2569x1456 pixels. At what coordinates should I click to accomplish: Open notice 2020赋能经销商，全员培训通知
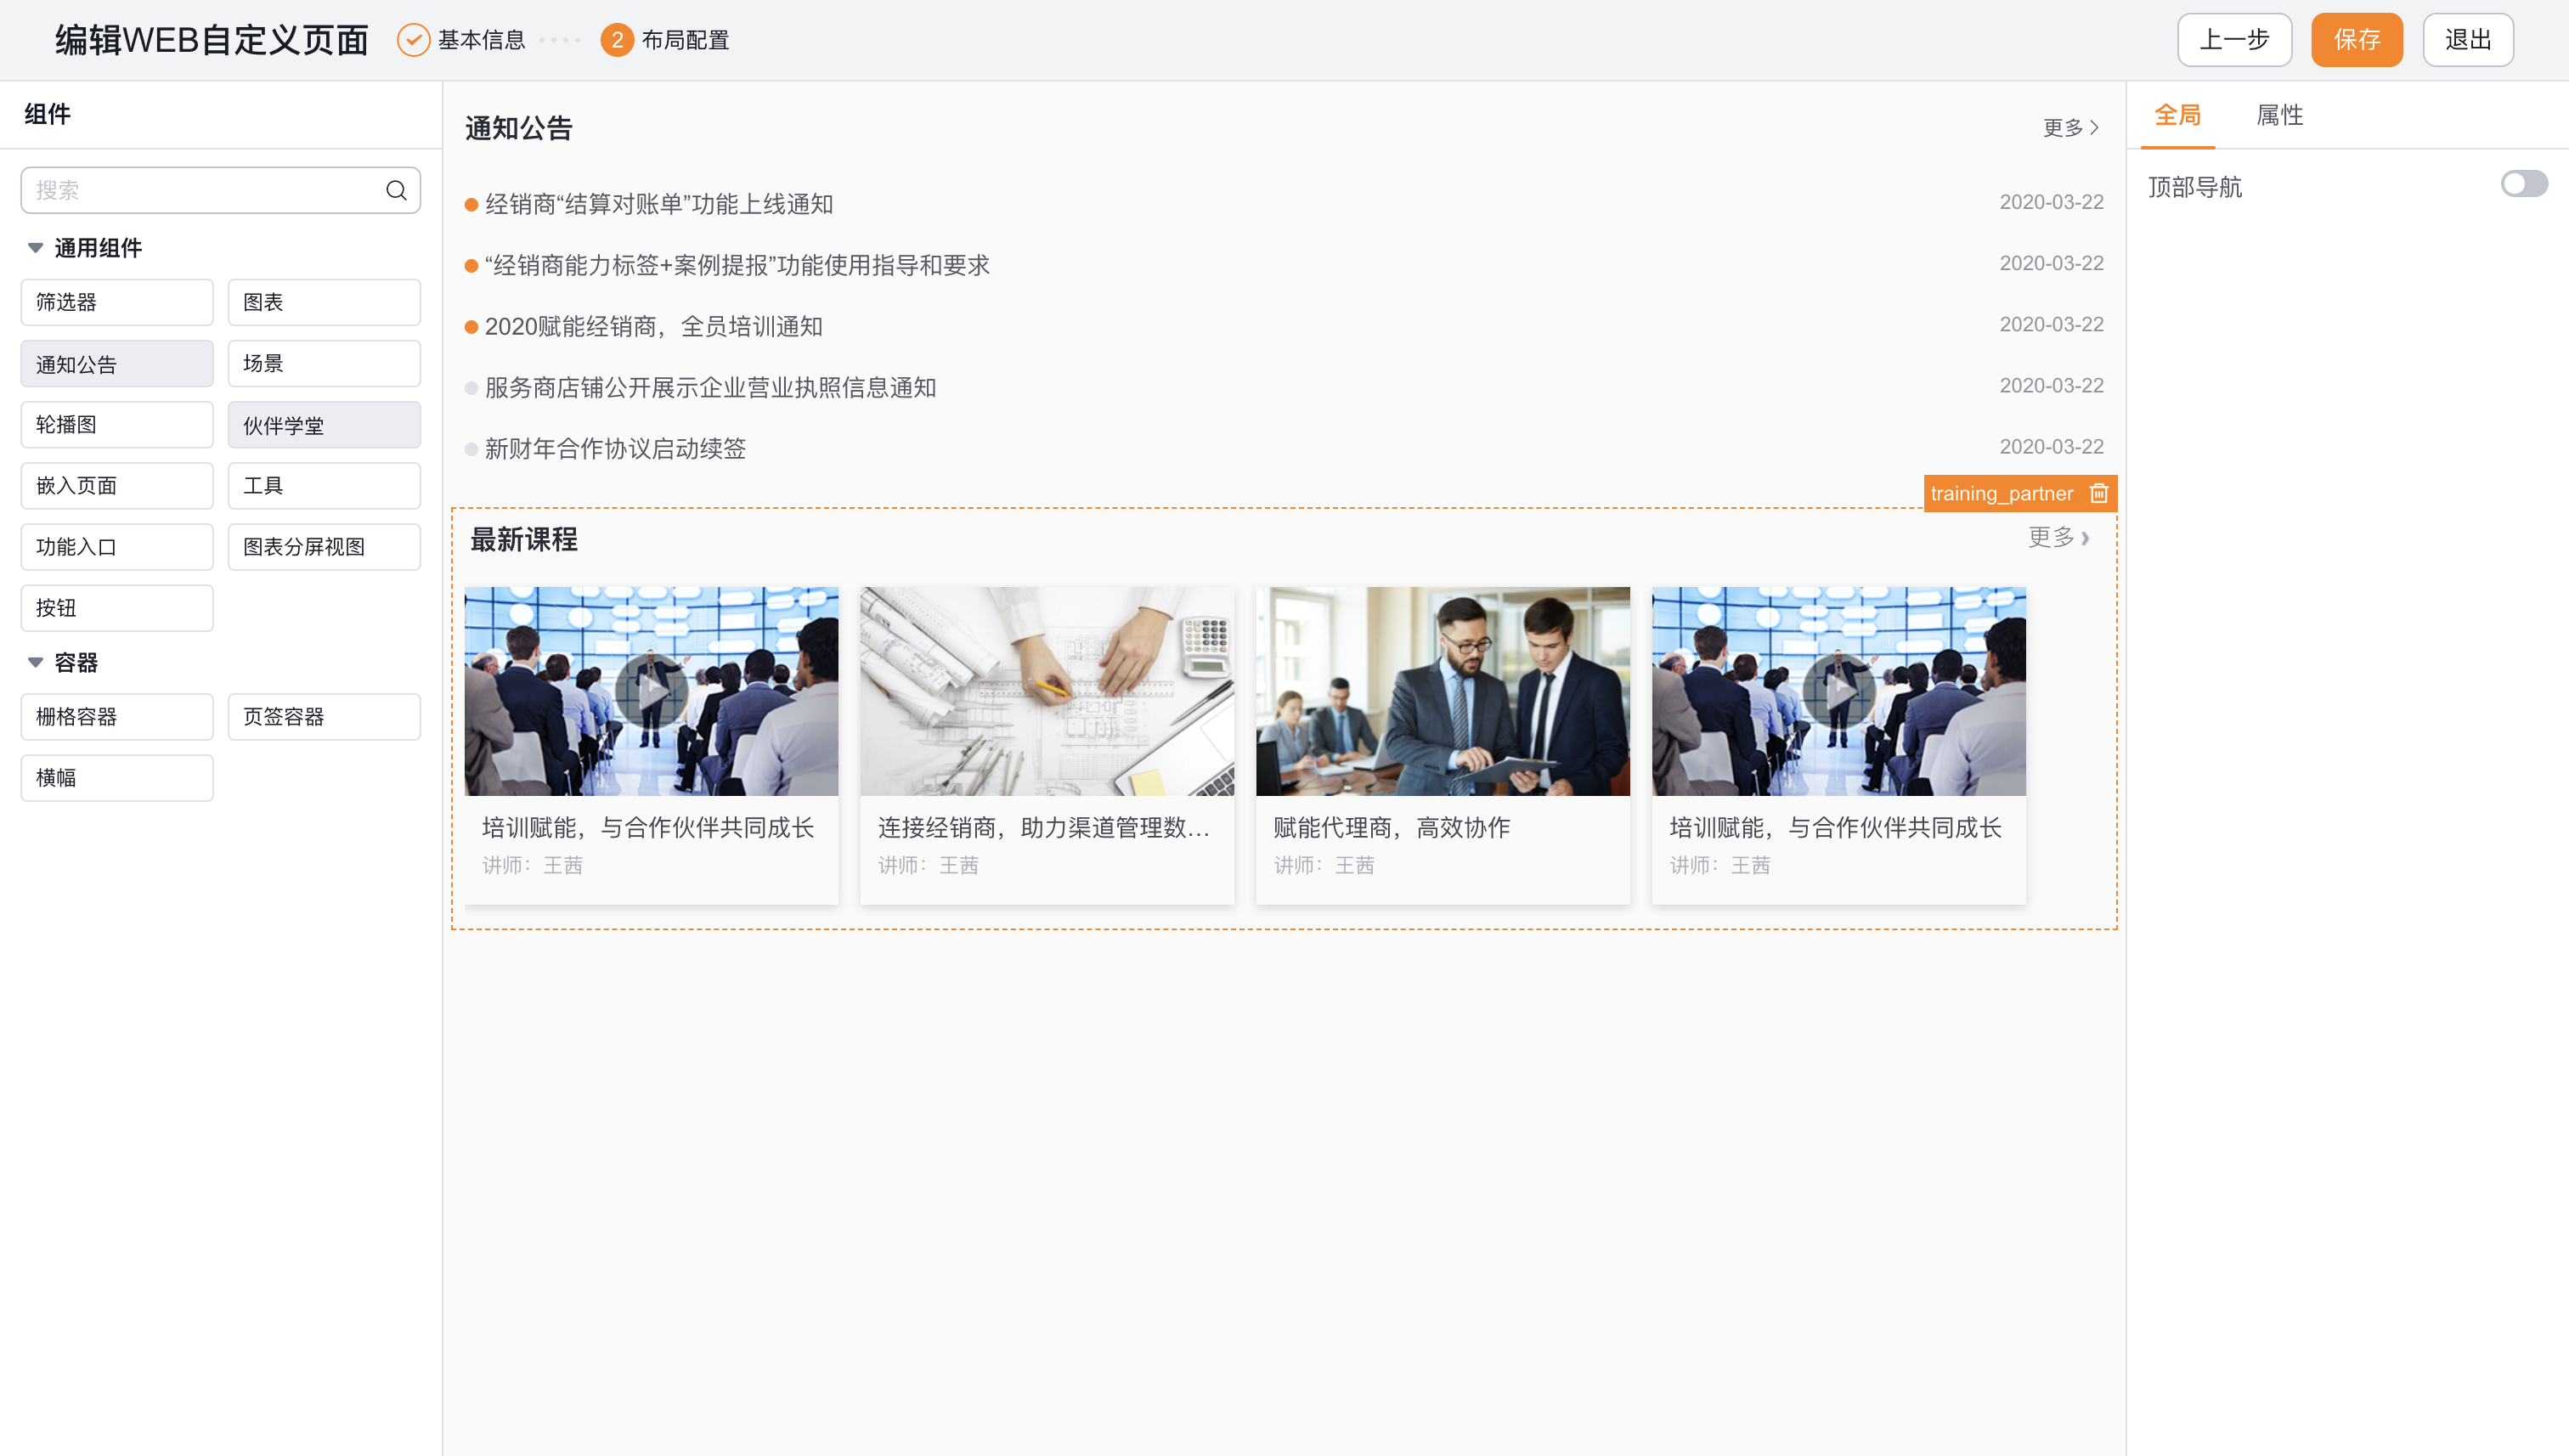point(654,327)
